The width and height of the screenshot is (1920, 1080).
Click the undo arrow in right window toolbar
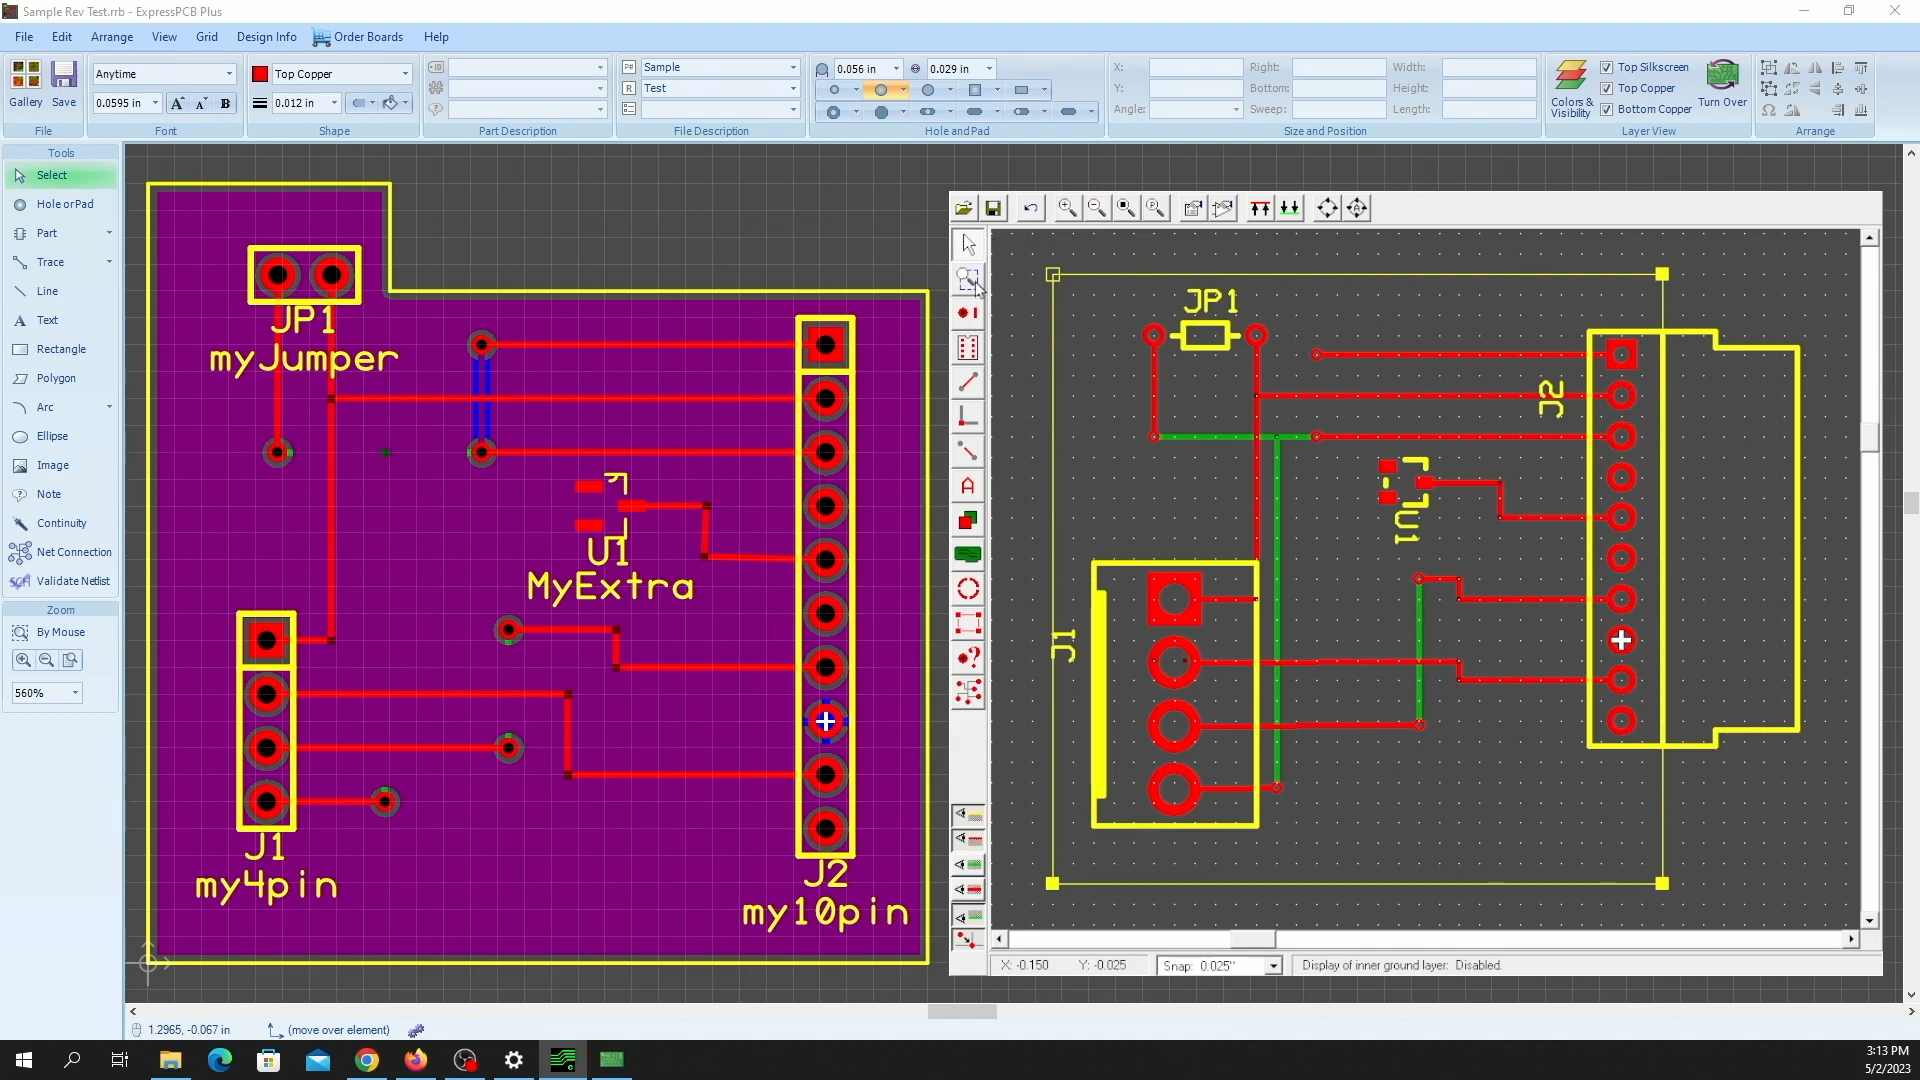(1030, 208)
